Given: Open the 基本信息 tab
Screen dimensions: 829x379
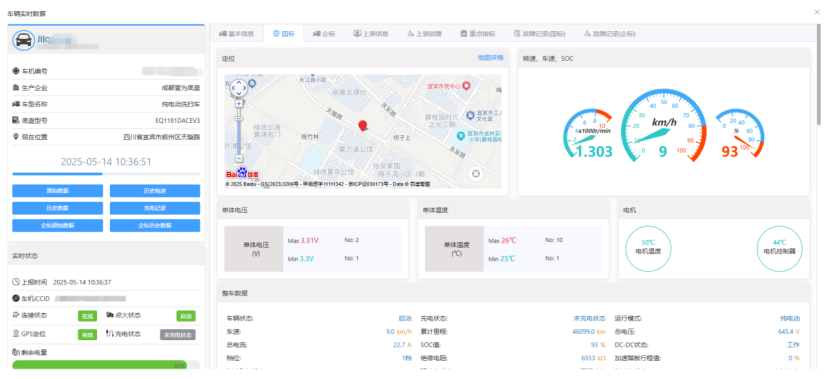Looking at the screenshot, I should coord(236,34).
